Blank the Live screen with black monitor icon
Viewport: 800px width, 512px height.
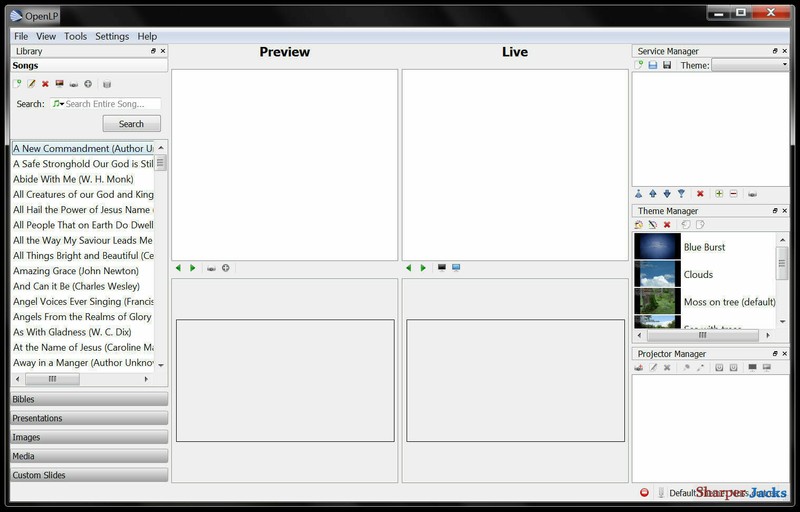click(x=442, y=268)
